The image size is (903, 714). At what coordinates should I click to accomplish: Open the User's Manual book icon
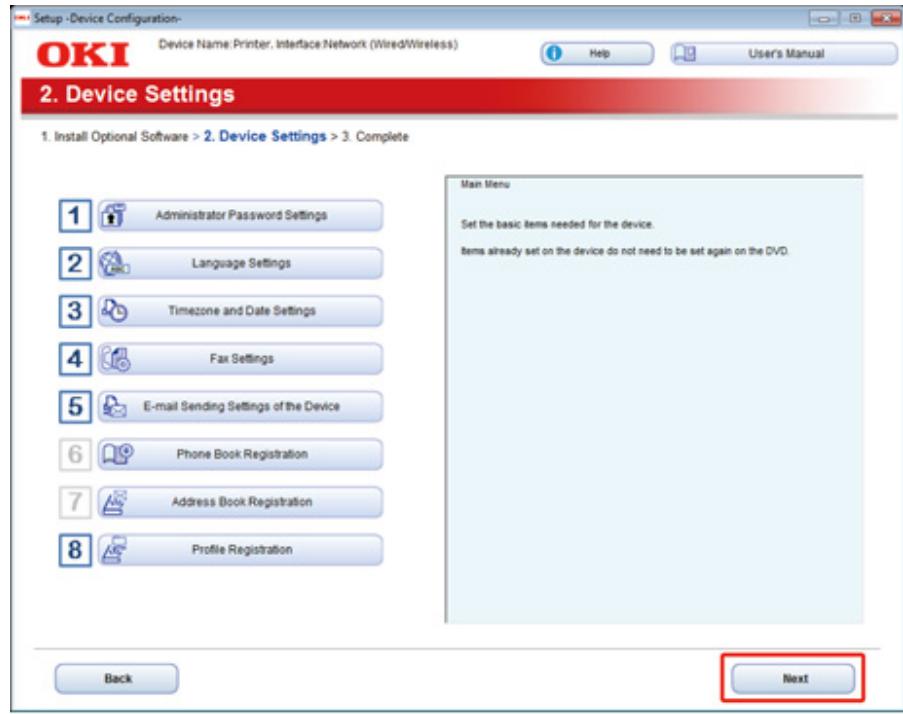pyautogui.click(x=682, y=53)
